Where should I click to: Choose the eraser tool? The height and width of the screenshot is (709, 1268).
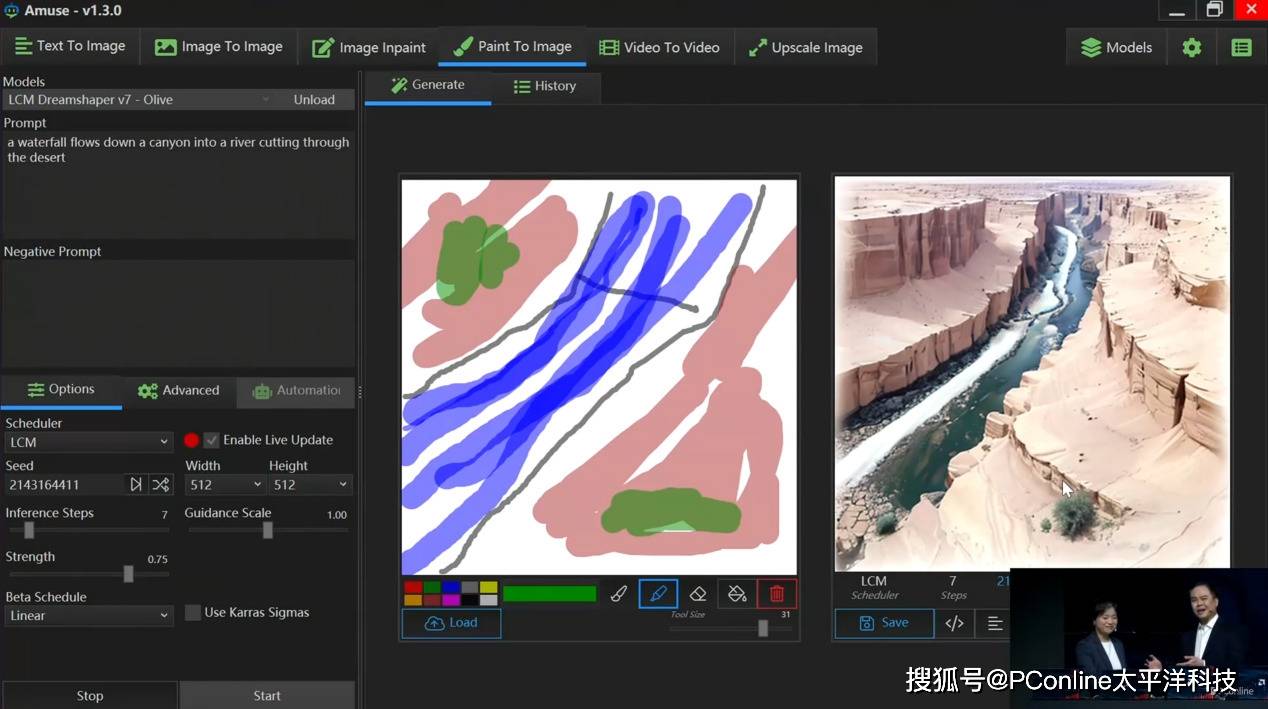pyautogui.click(x=698, y=594)
